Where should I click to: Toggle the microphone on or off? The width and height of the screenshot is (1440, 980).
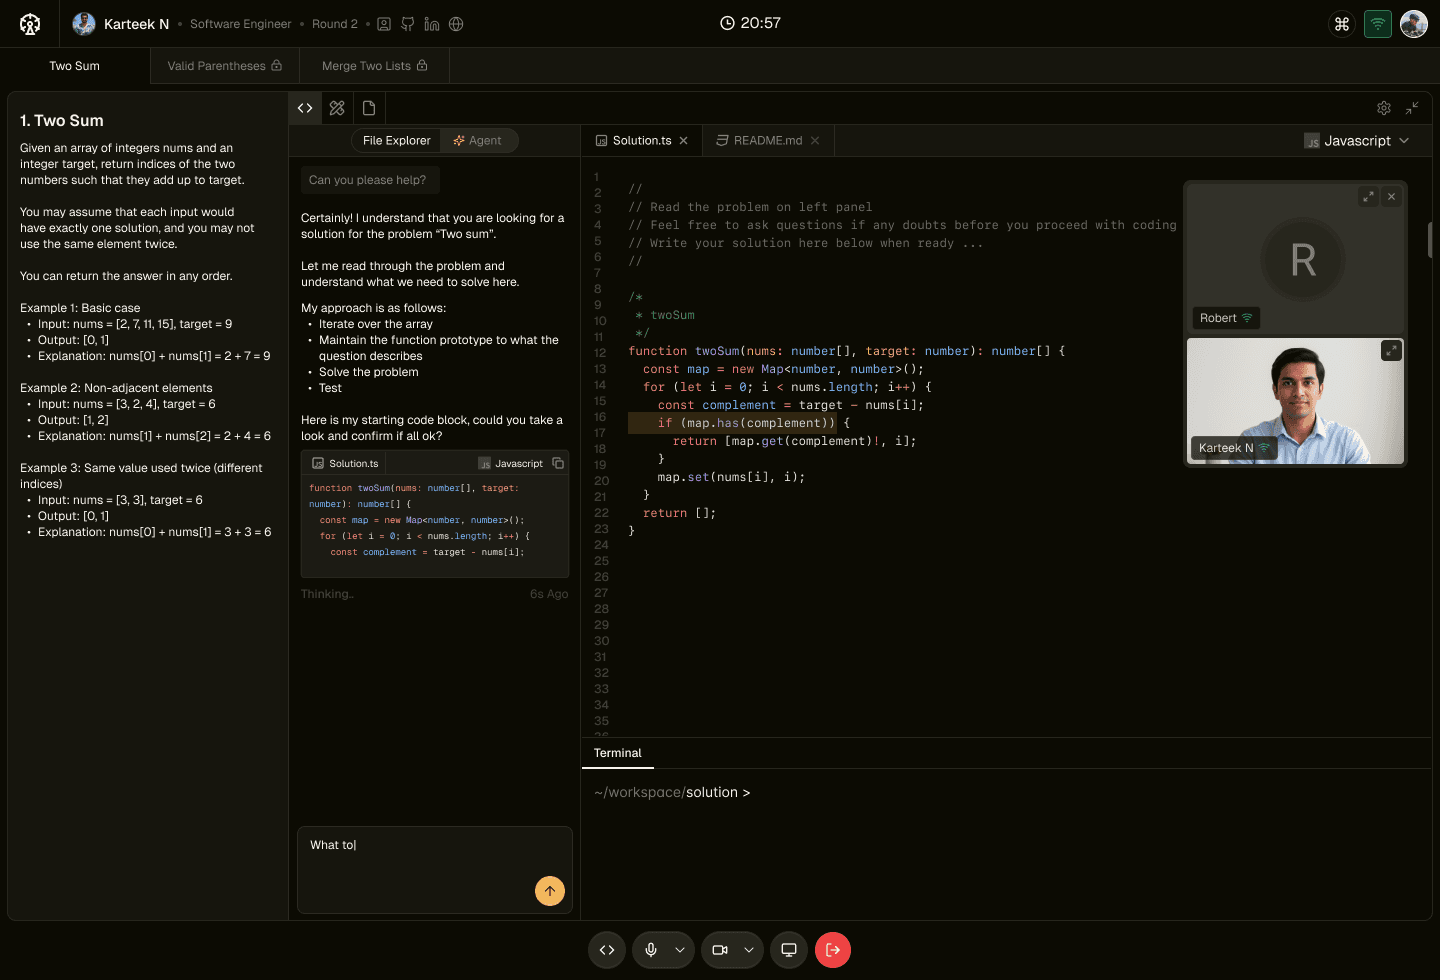click(651, 950)
